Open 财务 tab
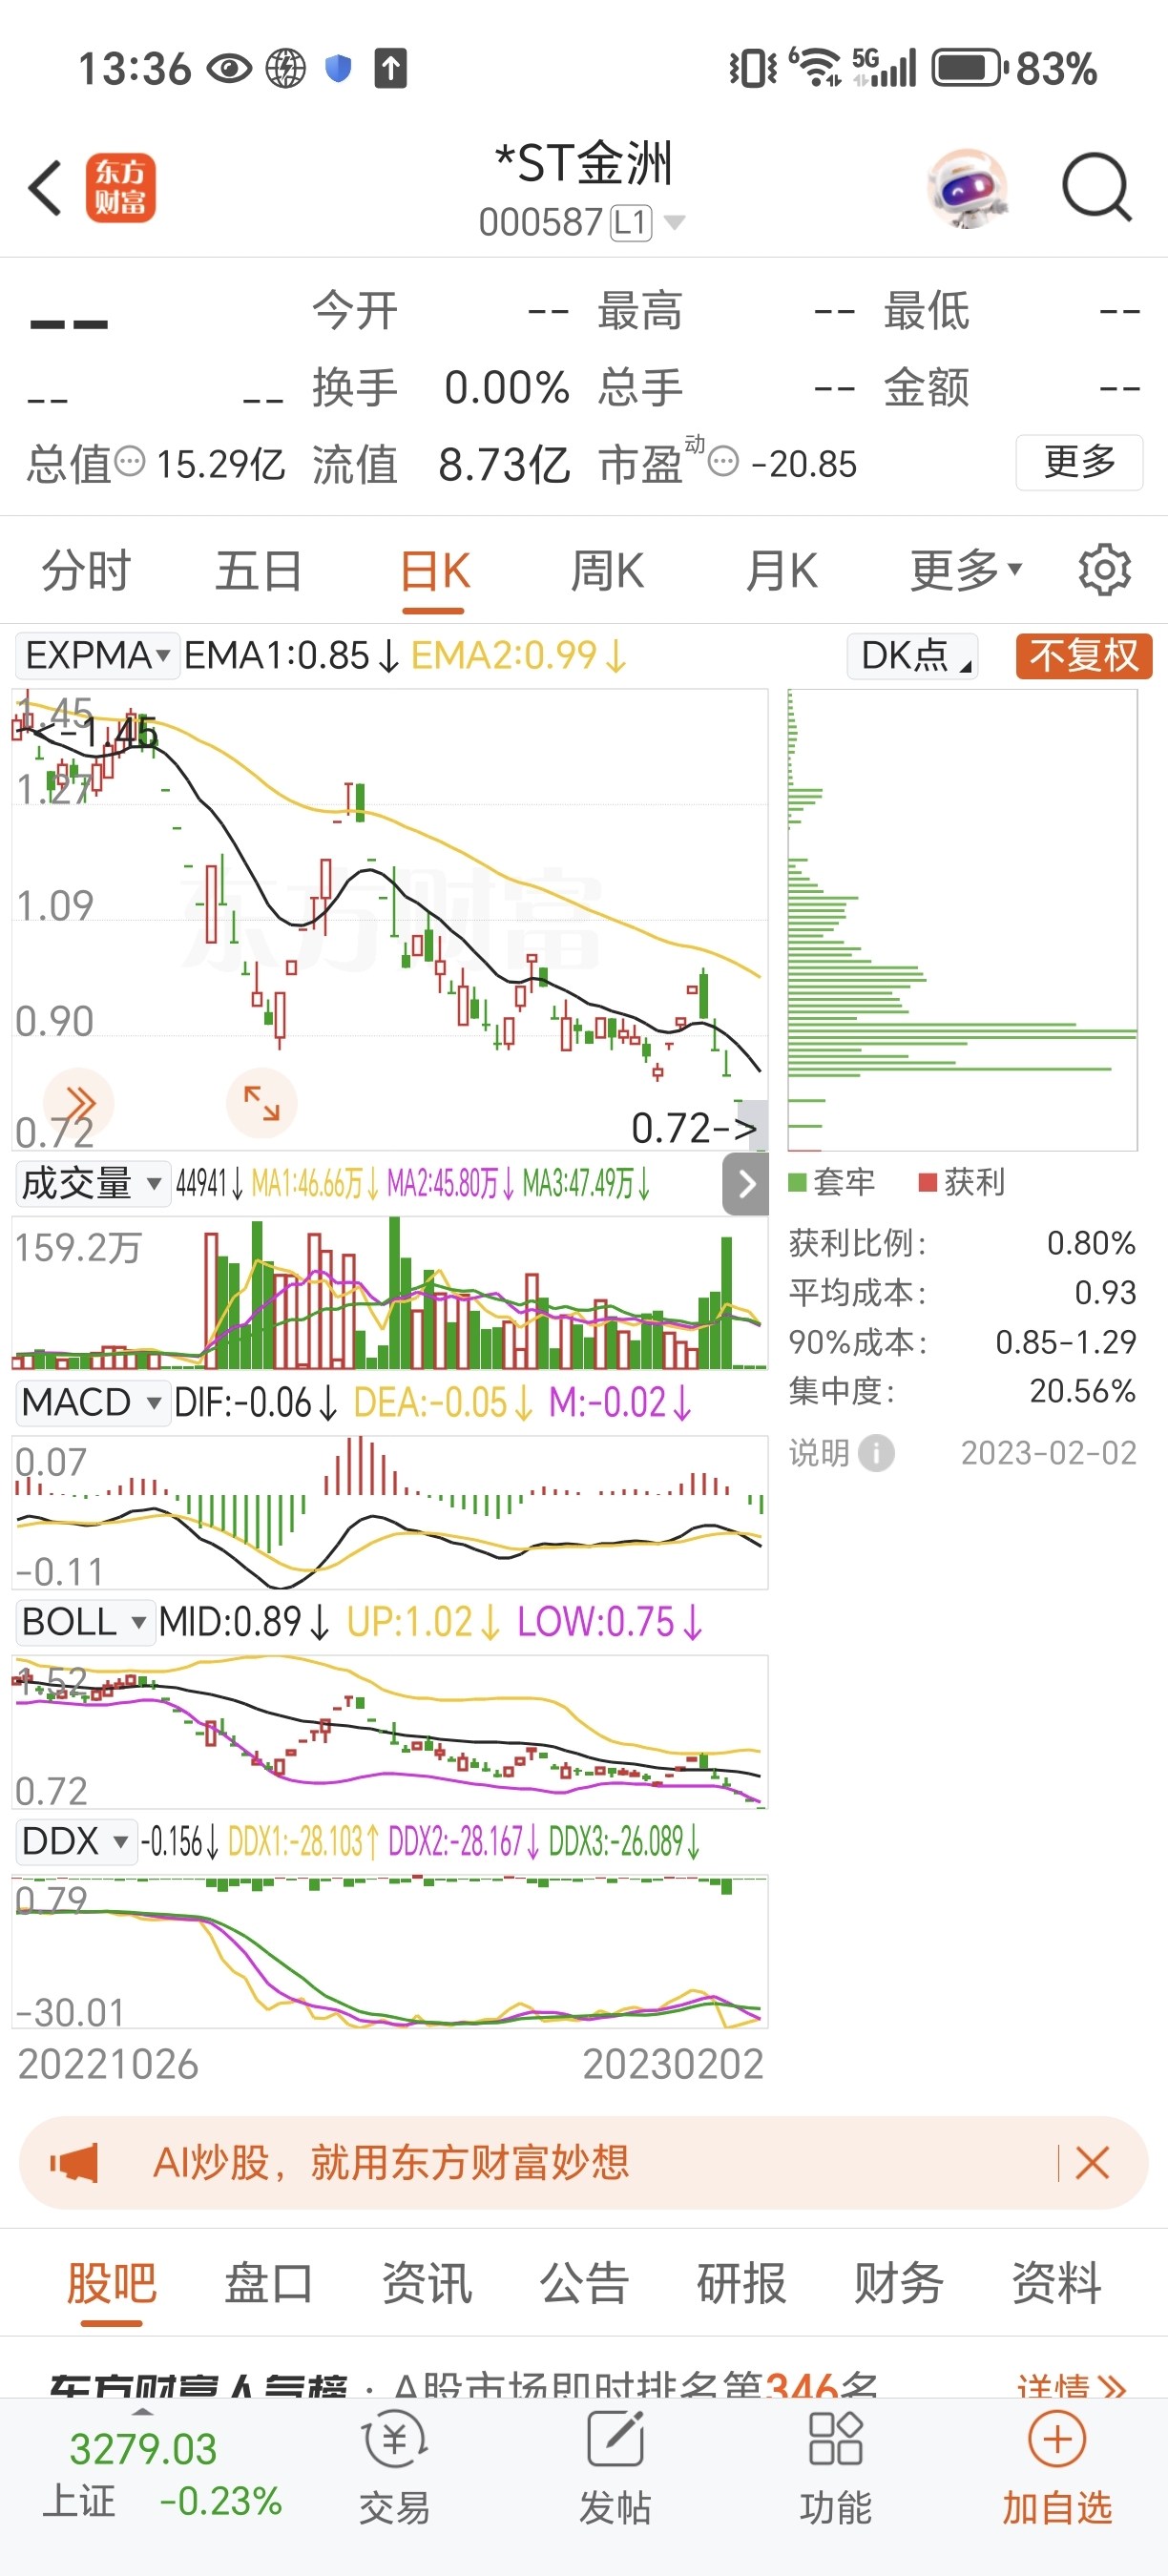Screen dimensions: 1168x2576 click(898, 2283)
